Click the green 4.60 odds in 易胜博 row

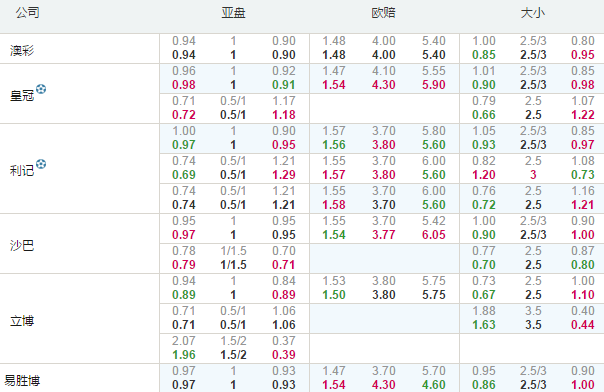click(x=434, y=385)
